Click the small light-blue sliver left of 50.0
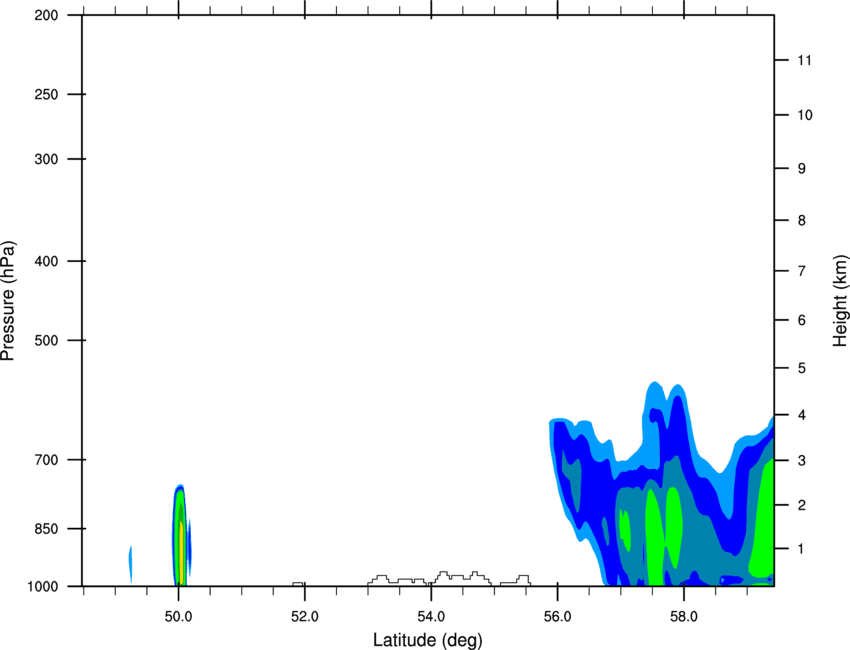This screenshot has height=650, width=850. click(x=131, y=564)
